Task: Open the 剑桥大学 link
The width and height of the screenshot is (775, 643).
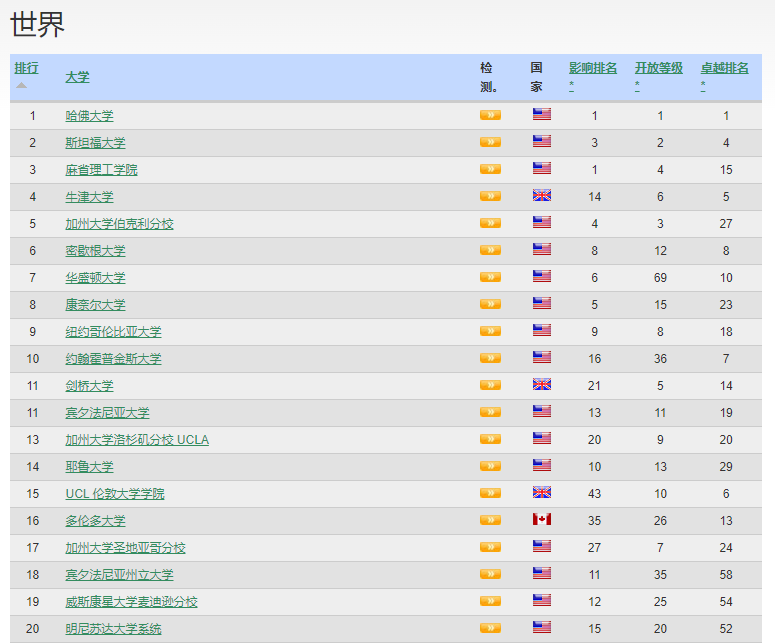Action: (x=89, y=386)
